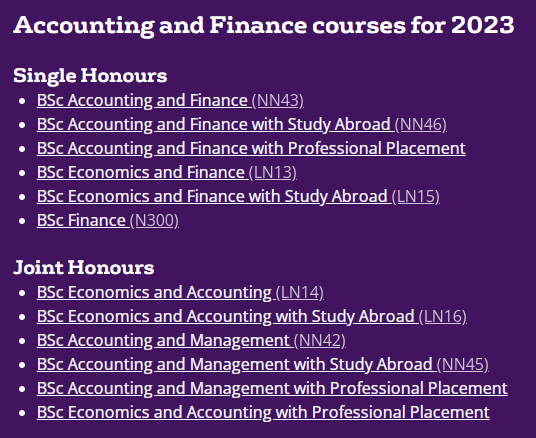Screen dimensions: 536x438
Task: Open BSc Accounting and Management with Study Abroad
Action: [x=263, y=364]
